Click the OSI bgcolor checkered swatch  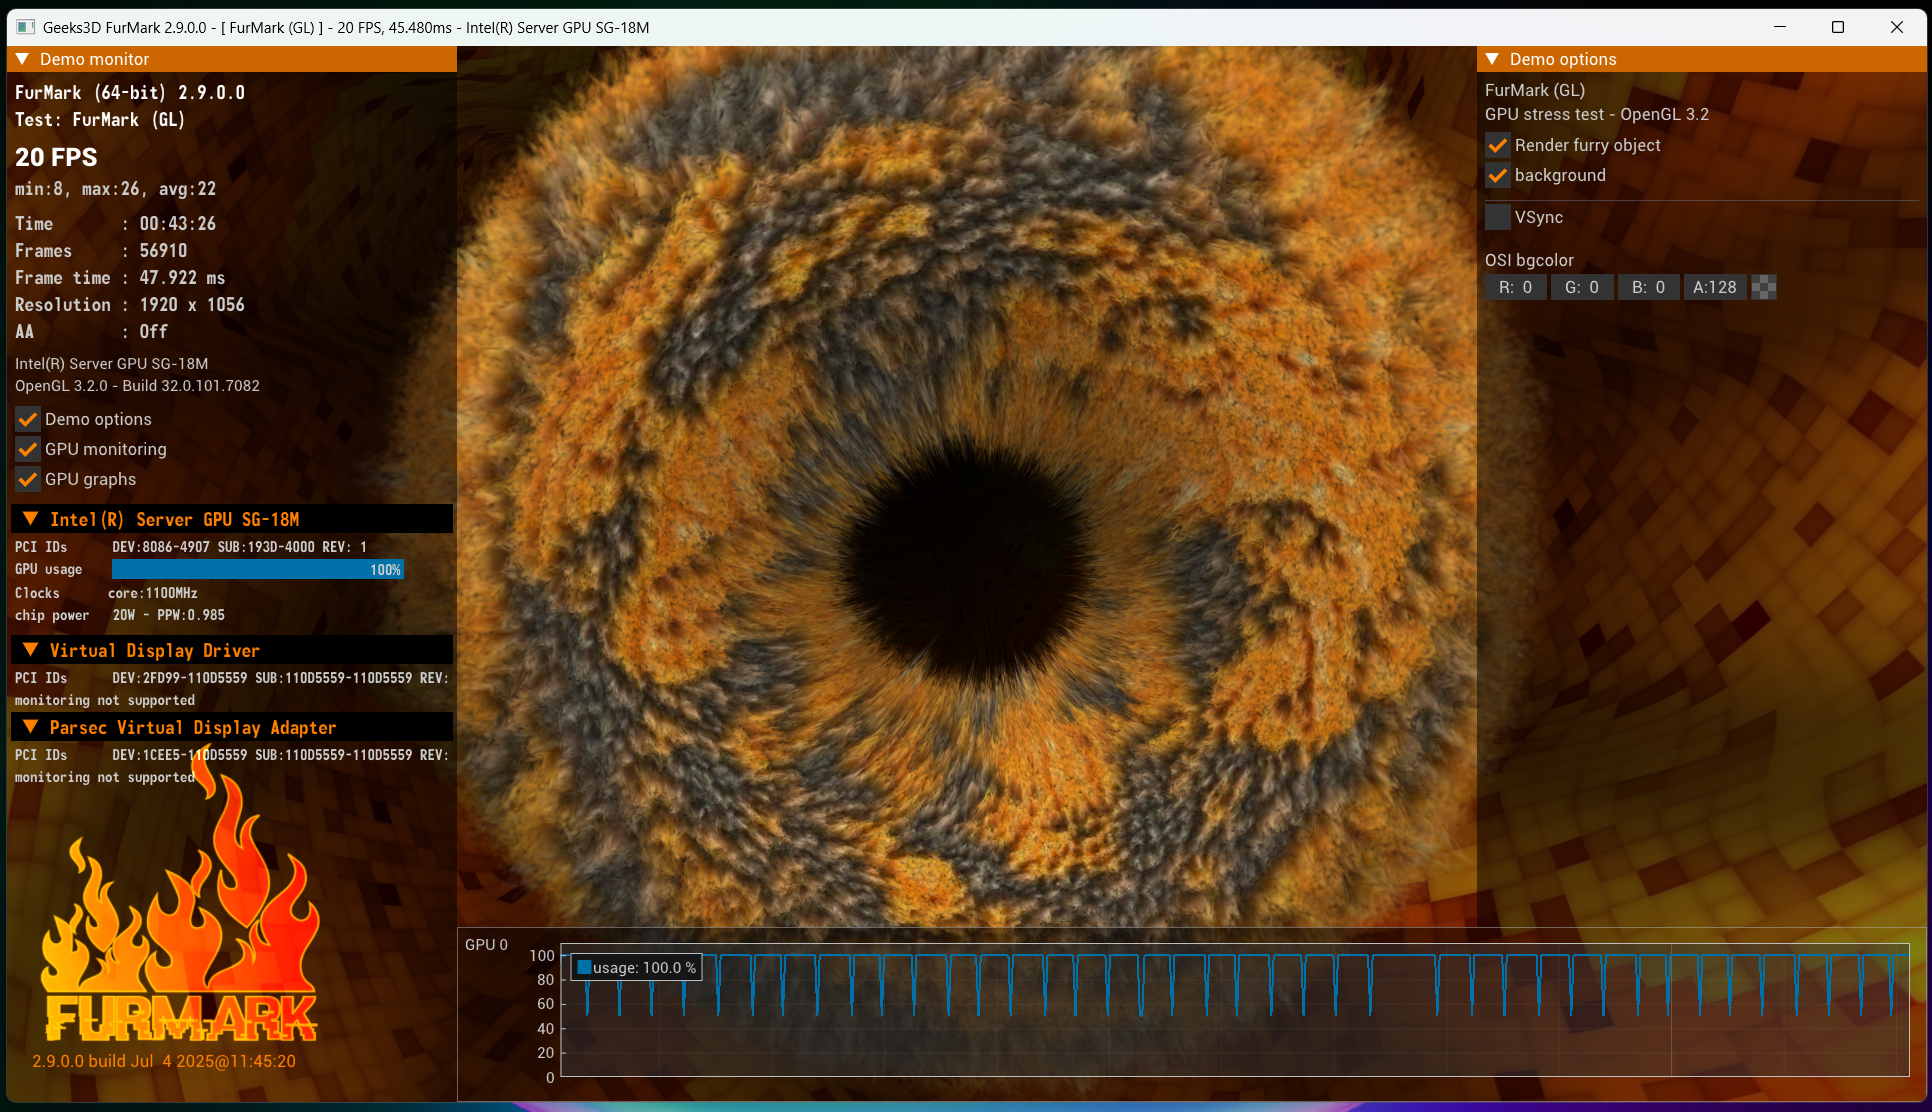coord(1764,288)
